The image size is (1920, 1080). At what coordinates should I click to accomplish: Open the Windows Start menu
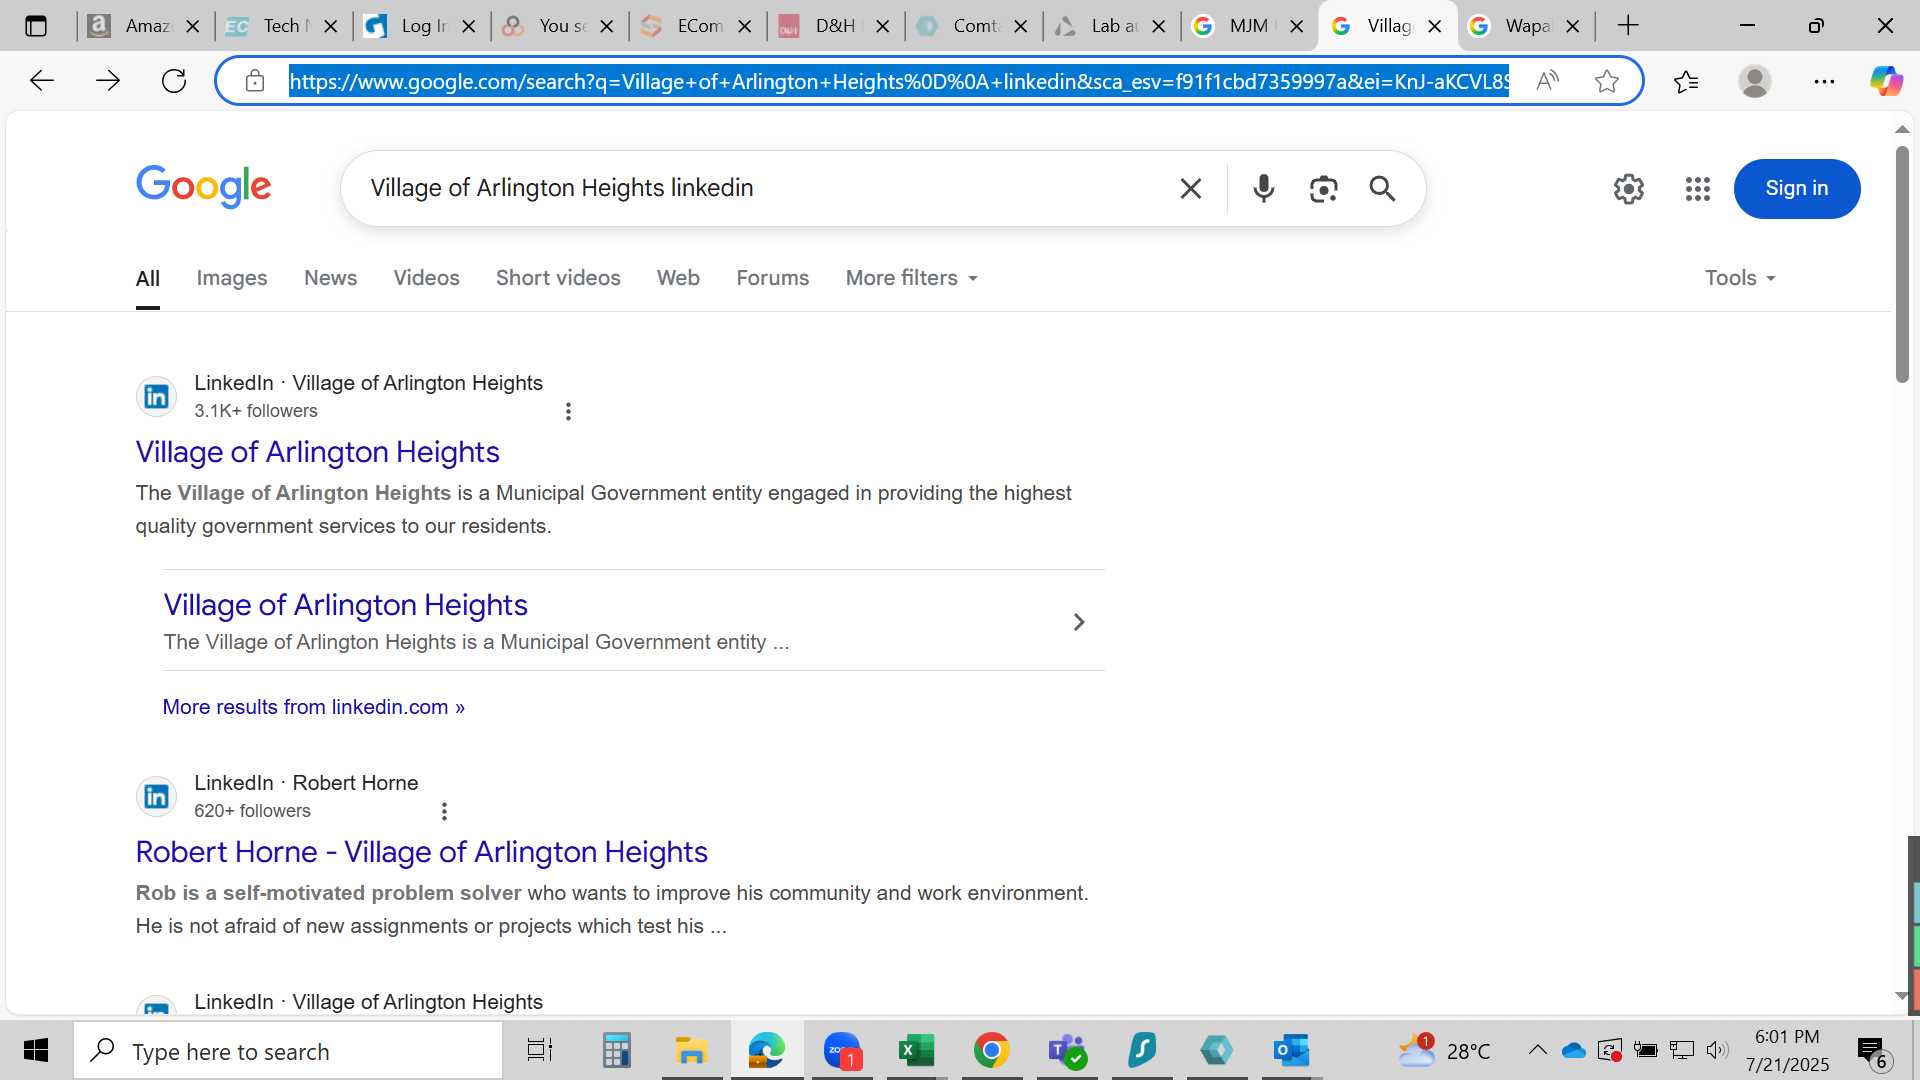[x=36, y=1051]
